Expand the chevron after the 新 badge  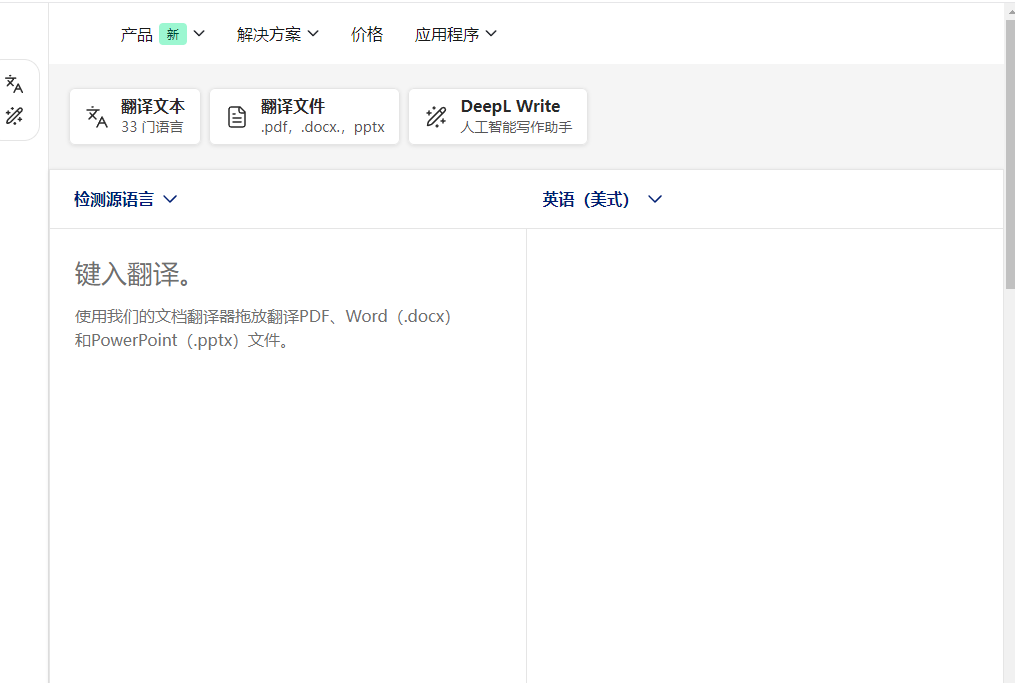tap(199, 34)
